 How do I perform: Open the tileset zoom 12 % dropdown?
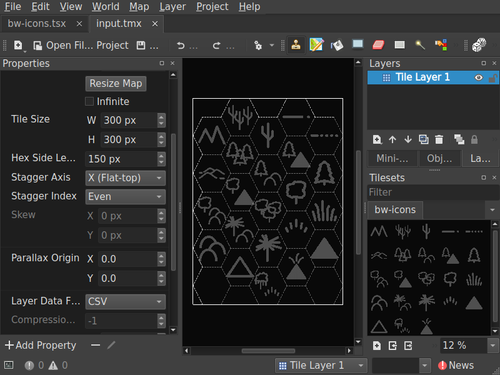(493, 346)
